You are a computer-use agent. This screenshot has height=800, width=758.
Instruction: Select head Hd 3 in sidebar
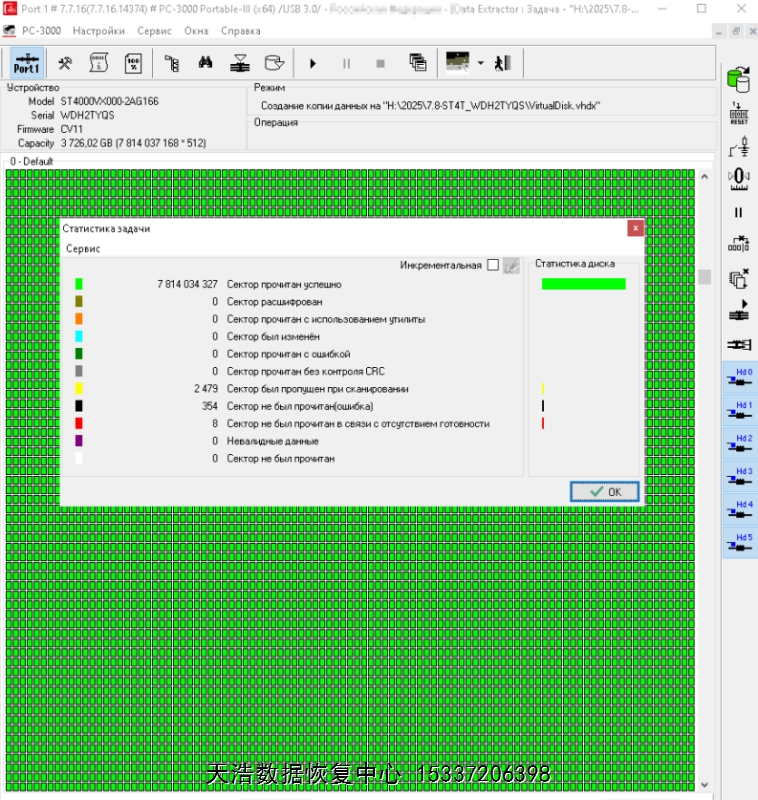coord(741,477)
